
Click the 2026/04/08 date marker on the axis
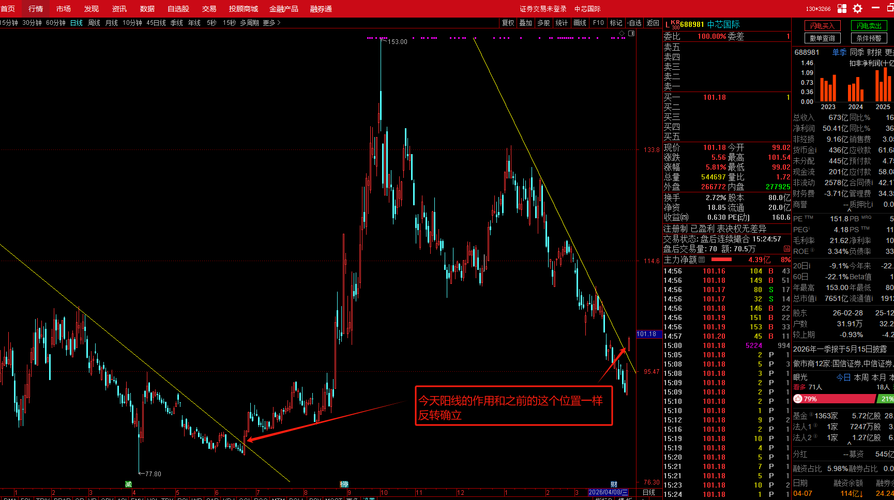608,492
